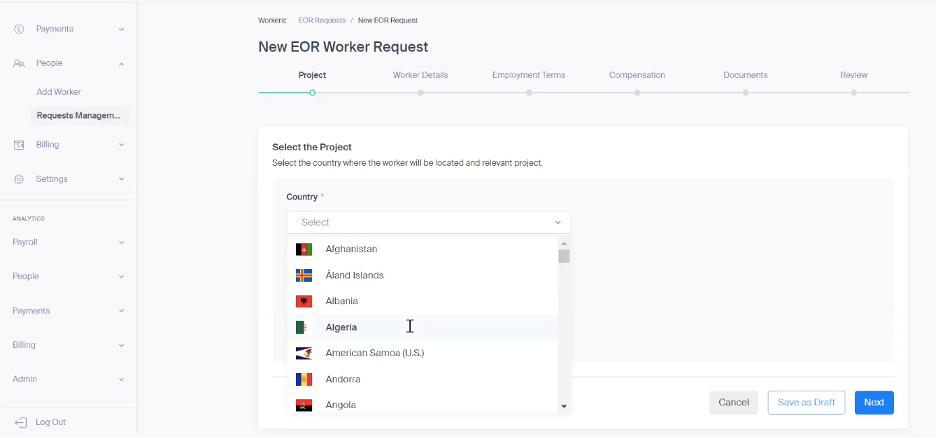Go to the Employment Terms step

pos(529,75)
